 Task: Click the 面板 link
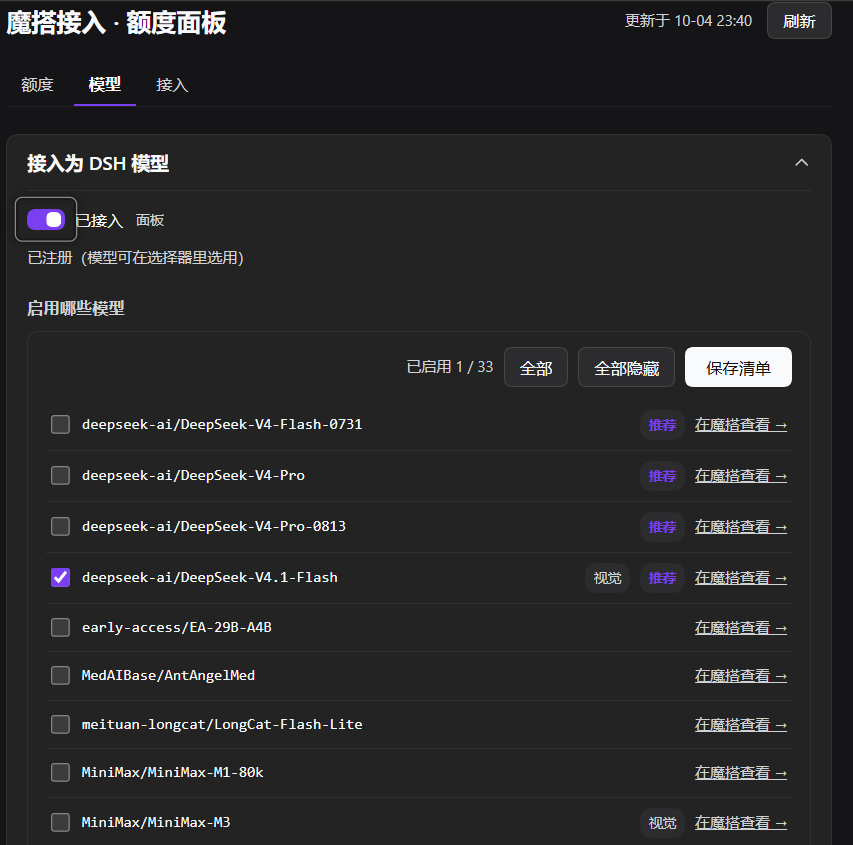150,220
